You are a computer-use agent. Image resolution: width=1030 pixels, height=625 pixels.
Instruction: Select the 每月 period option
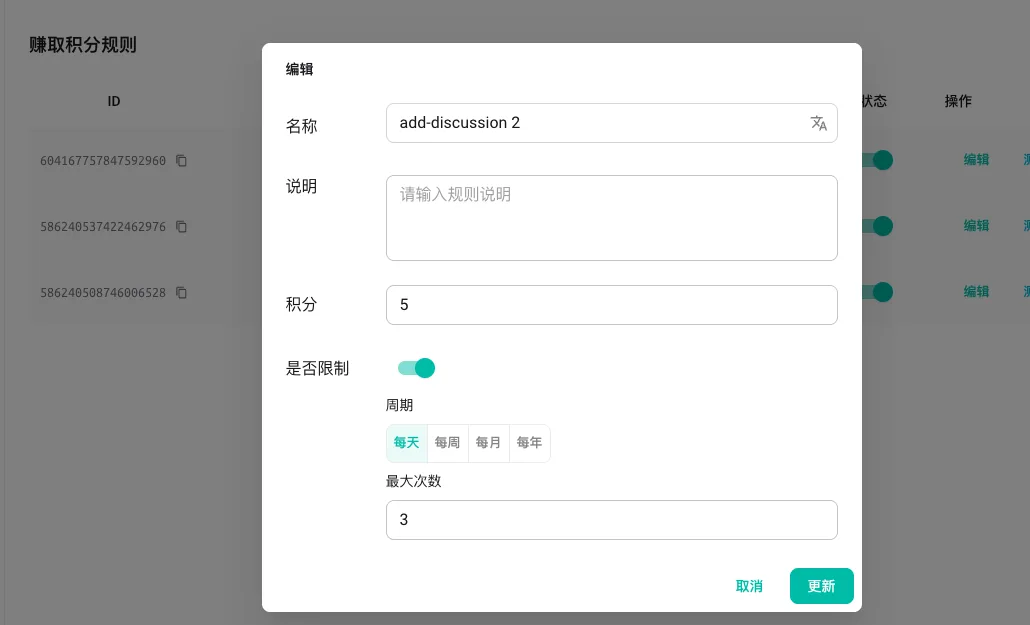coord(488,443)
